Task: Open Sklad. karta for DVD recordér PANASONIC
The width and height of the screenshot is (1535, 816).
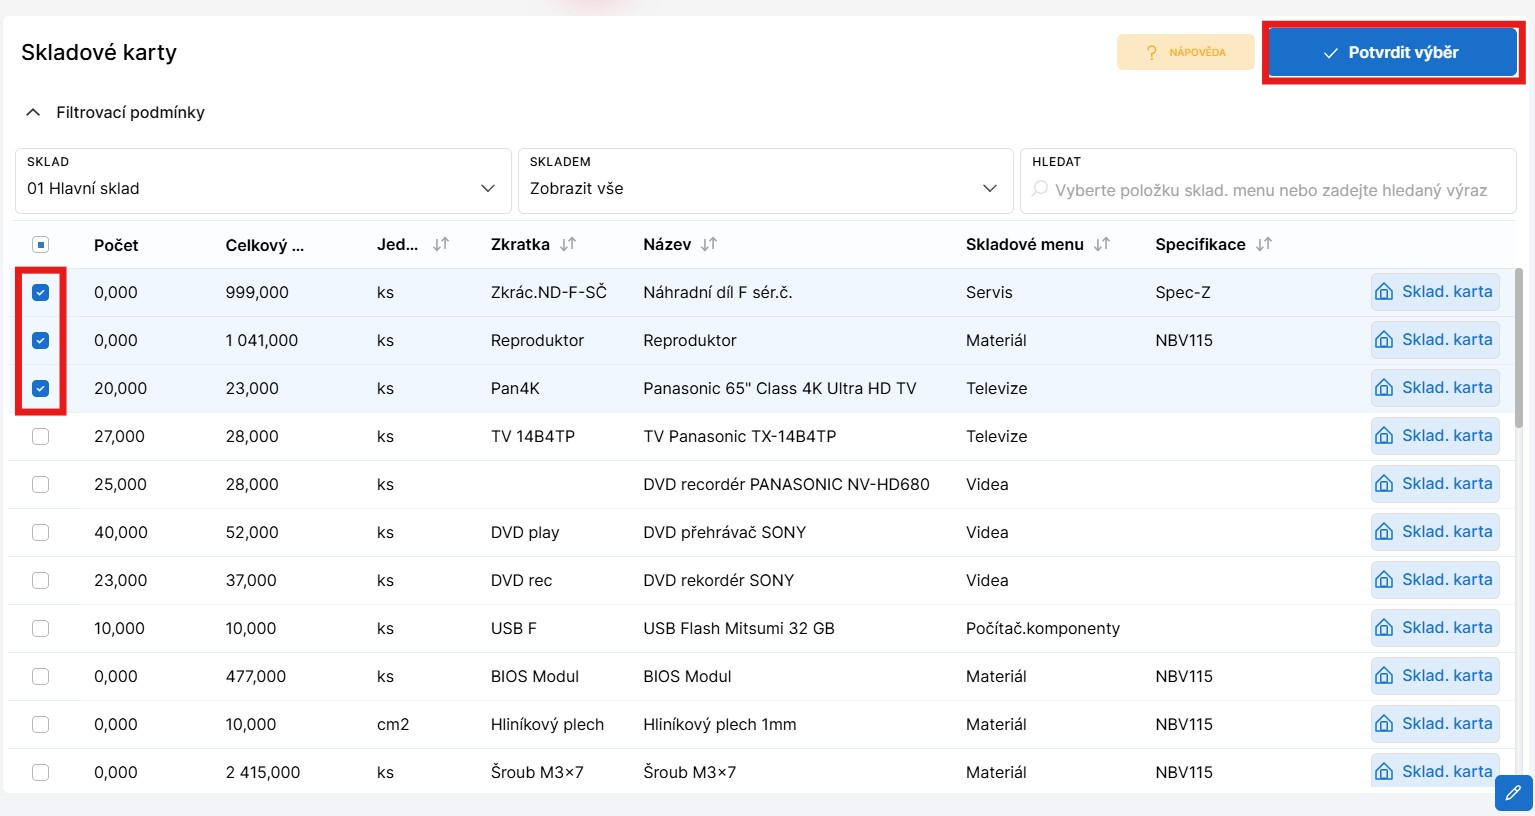Action: [1435, 484]
